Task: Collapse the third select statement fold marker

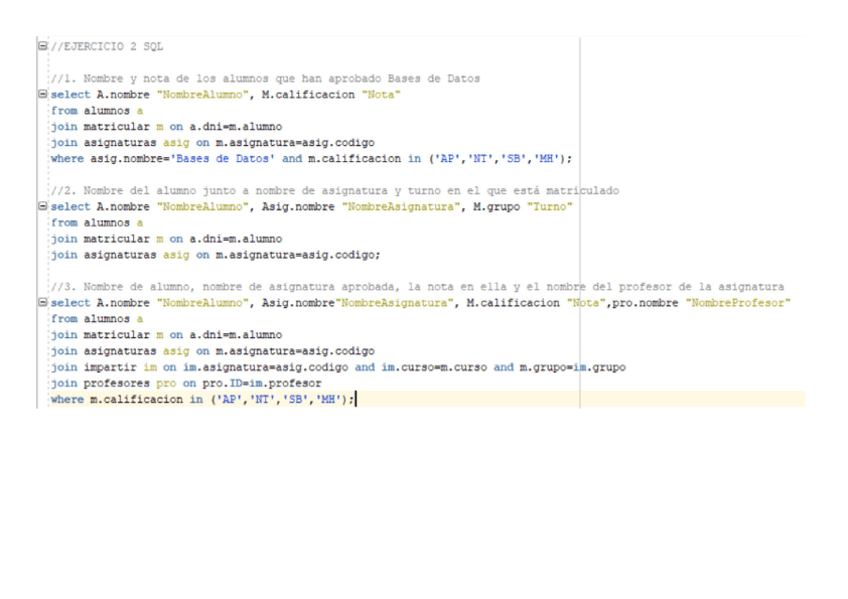Action: (42, 303)
